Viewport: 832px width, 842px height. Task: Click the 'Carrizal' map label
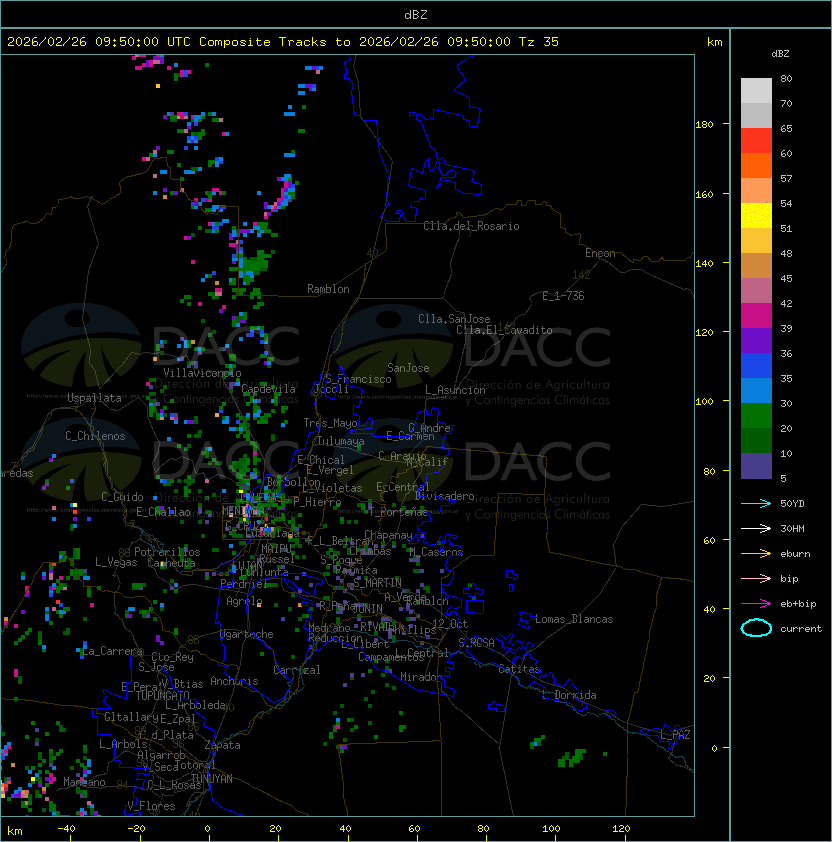297,670
